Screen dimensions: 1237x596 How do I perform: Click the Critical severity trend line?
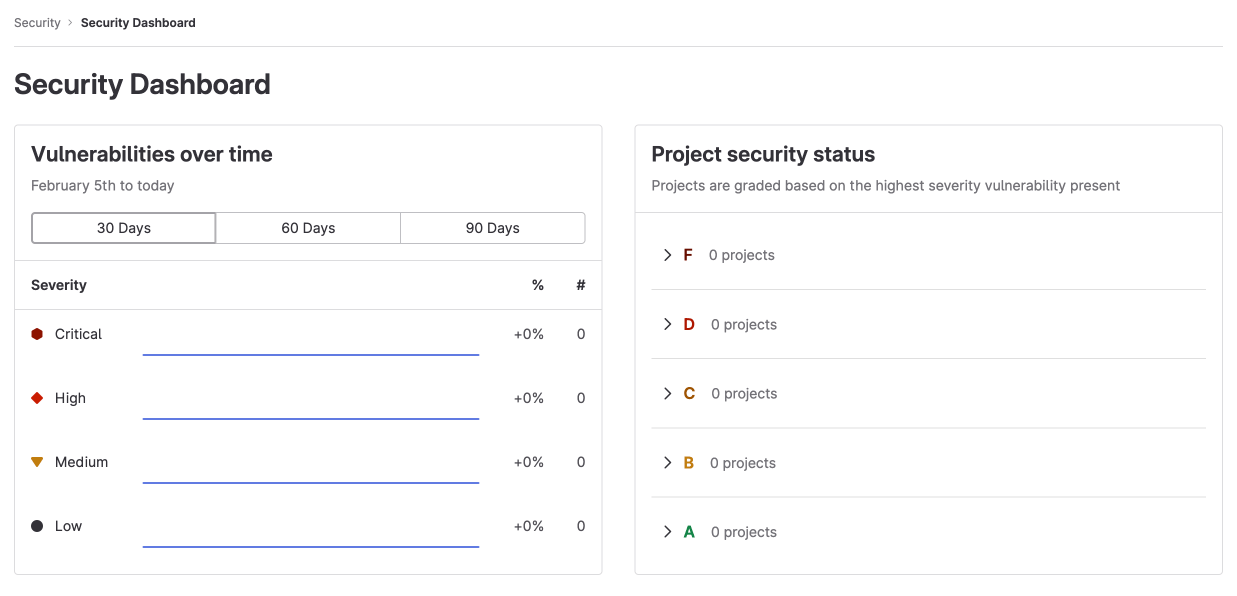pyautogui.click(x=310, y=352)
